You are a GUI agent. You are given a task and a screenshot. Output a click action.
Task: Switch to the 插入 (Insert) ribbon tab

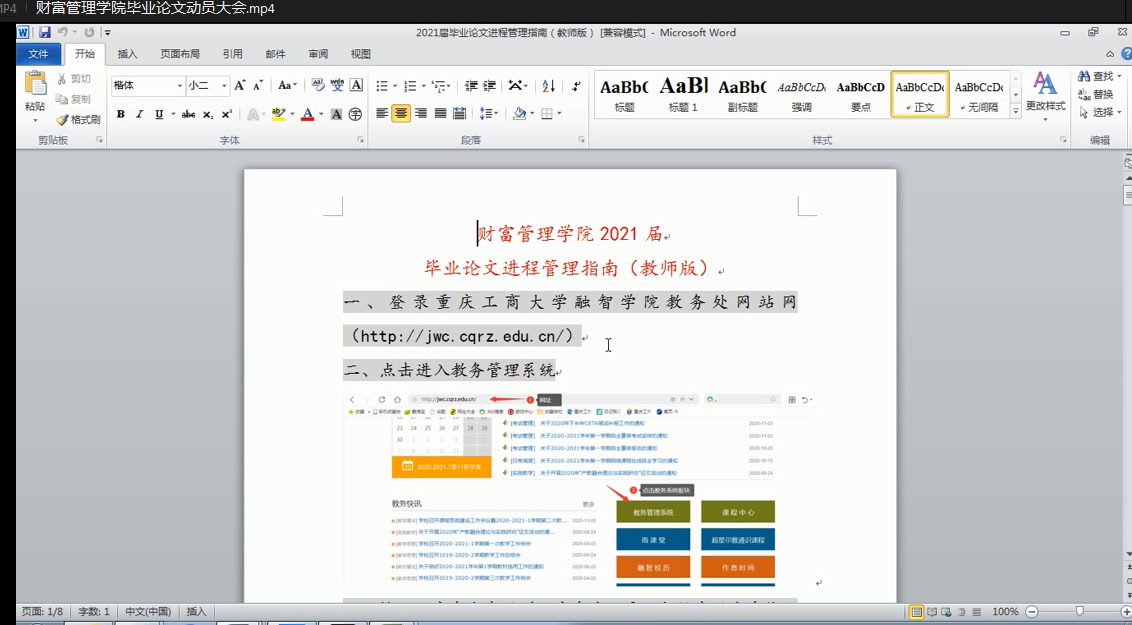pyautogui.click(x=128, y=54)
